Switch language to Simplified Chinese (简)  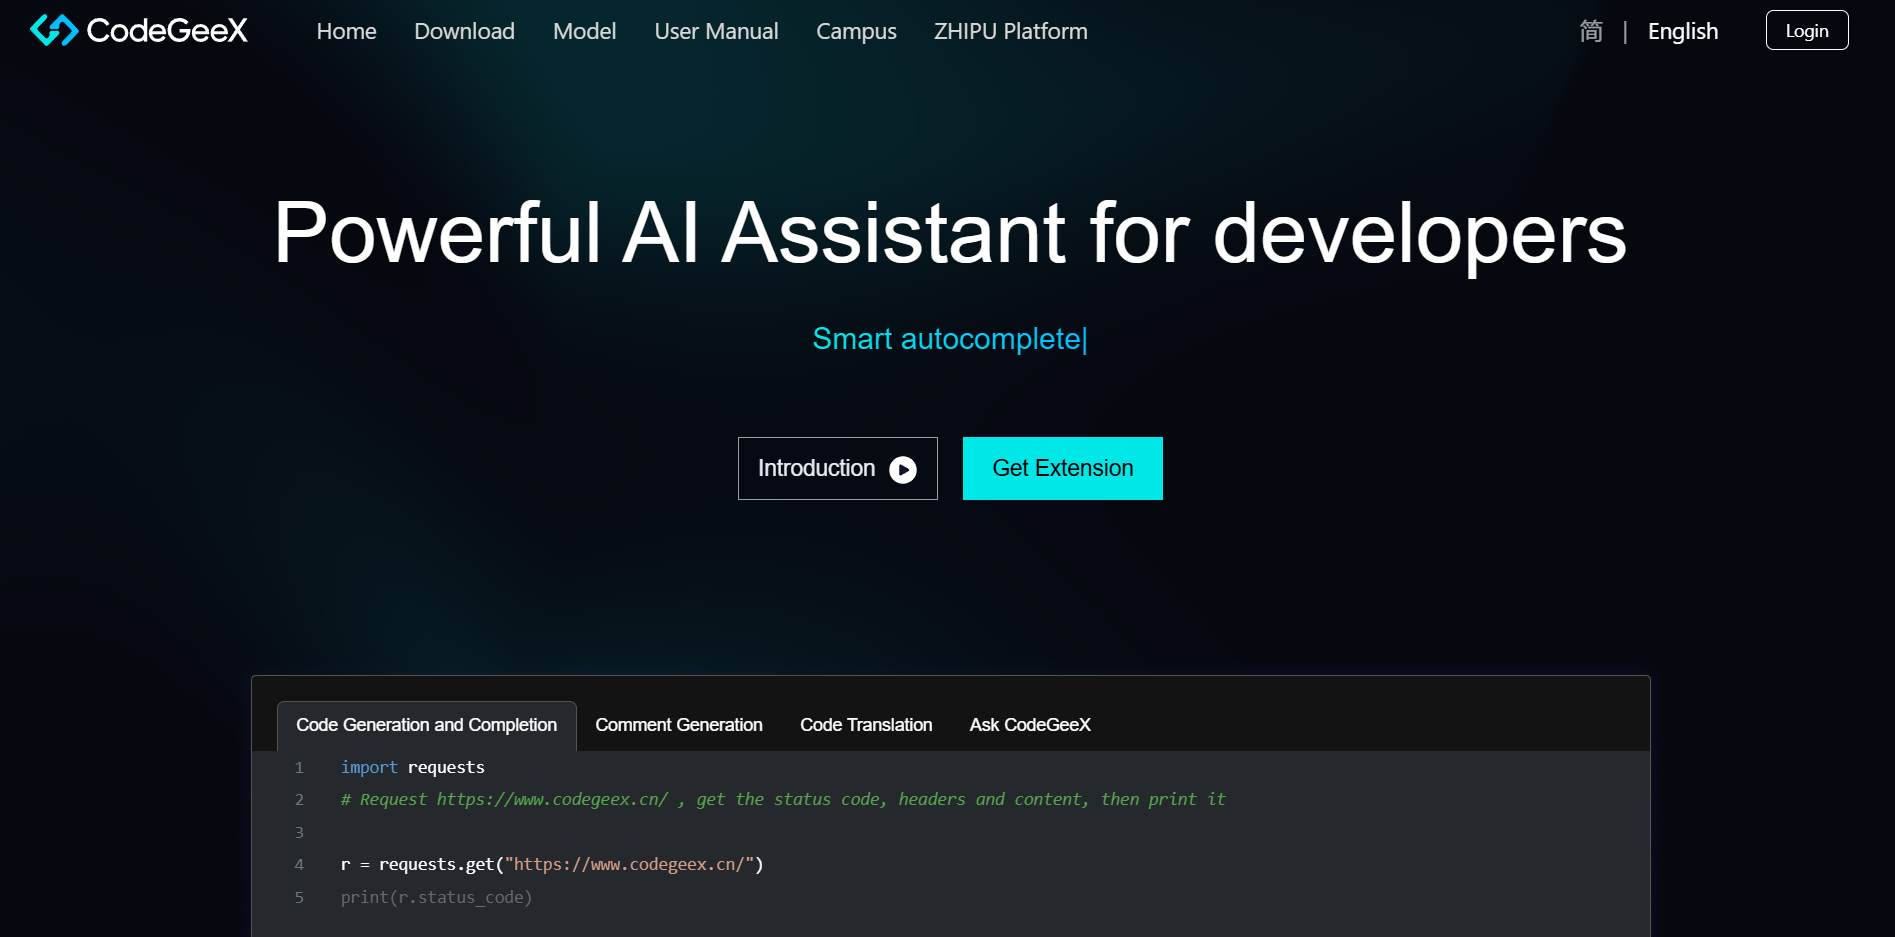pyautogui.click(x=1591, y=31)
